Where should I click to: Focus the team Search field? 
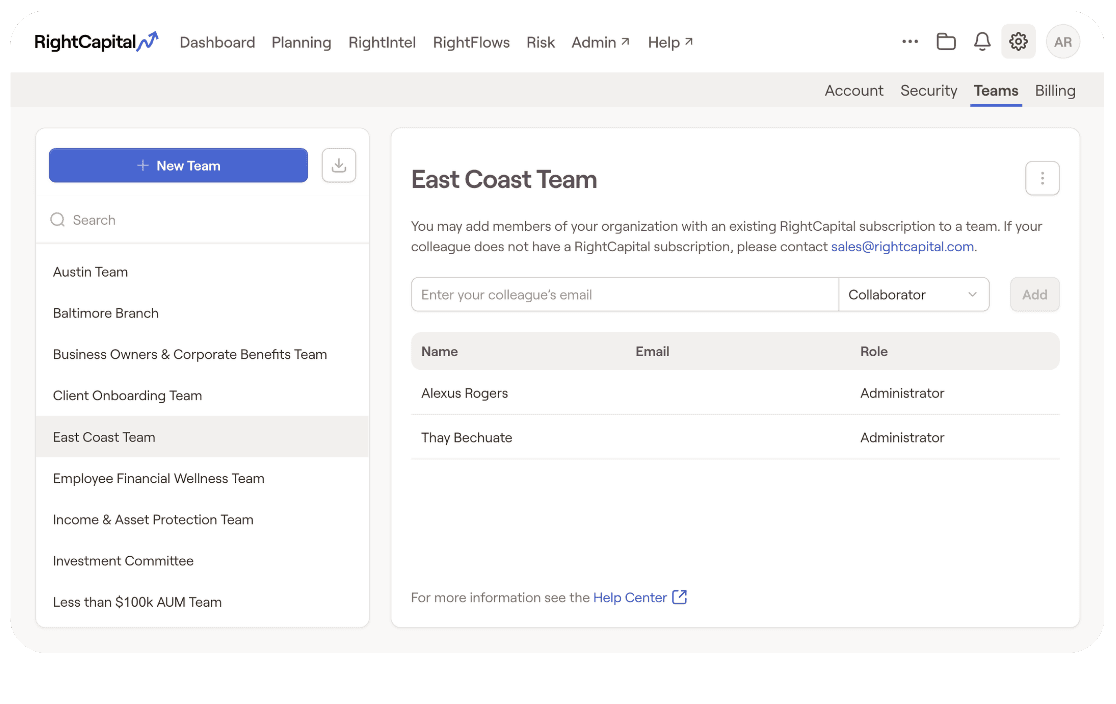click(202, 220)
